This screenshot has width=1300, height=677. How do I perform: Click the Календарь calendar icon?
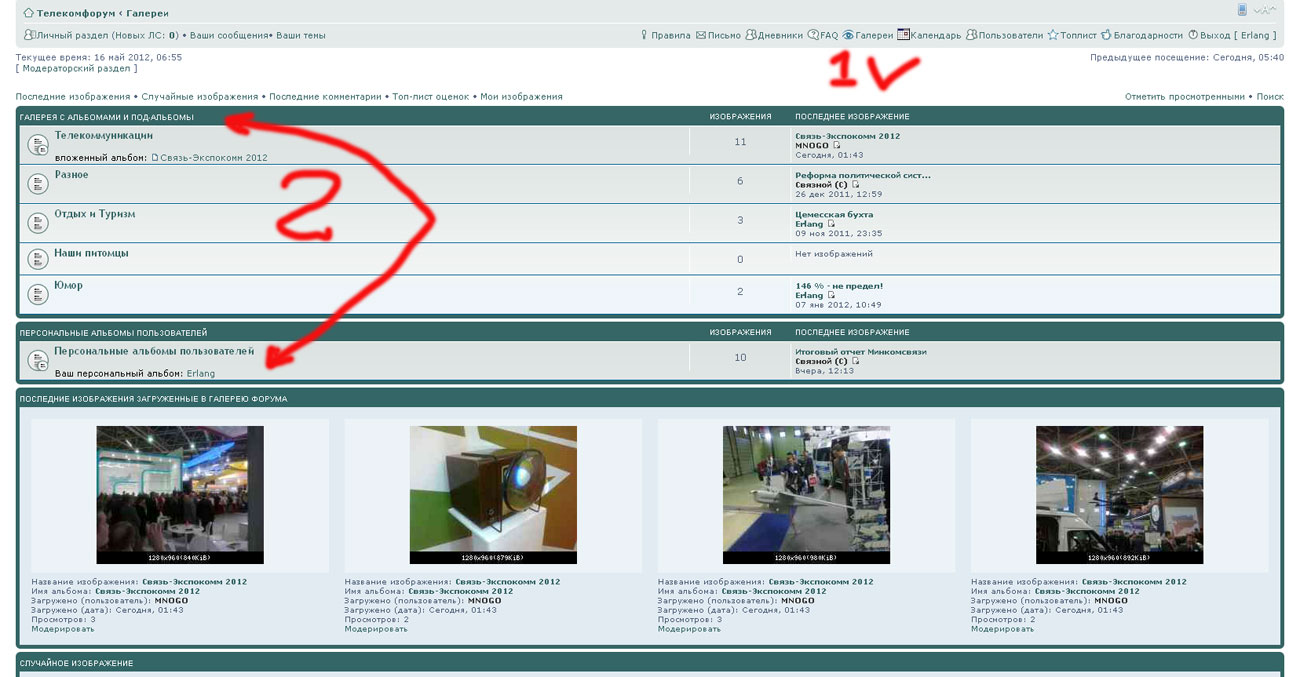tap(903, 35)
